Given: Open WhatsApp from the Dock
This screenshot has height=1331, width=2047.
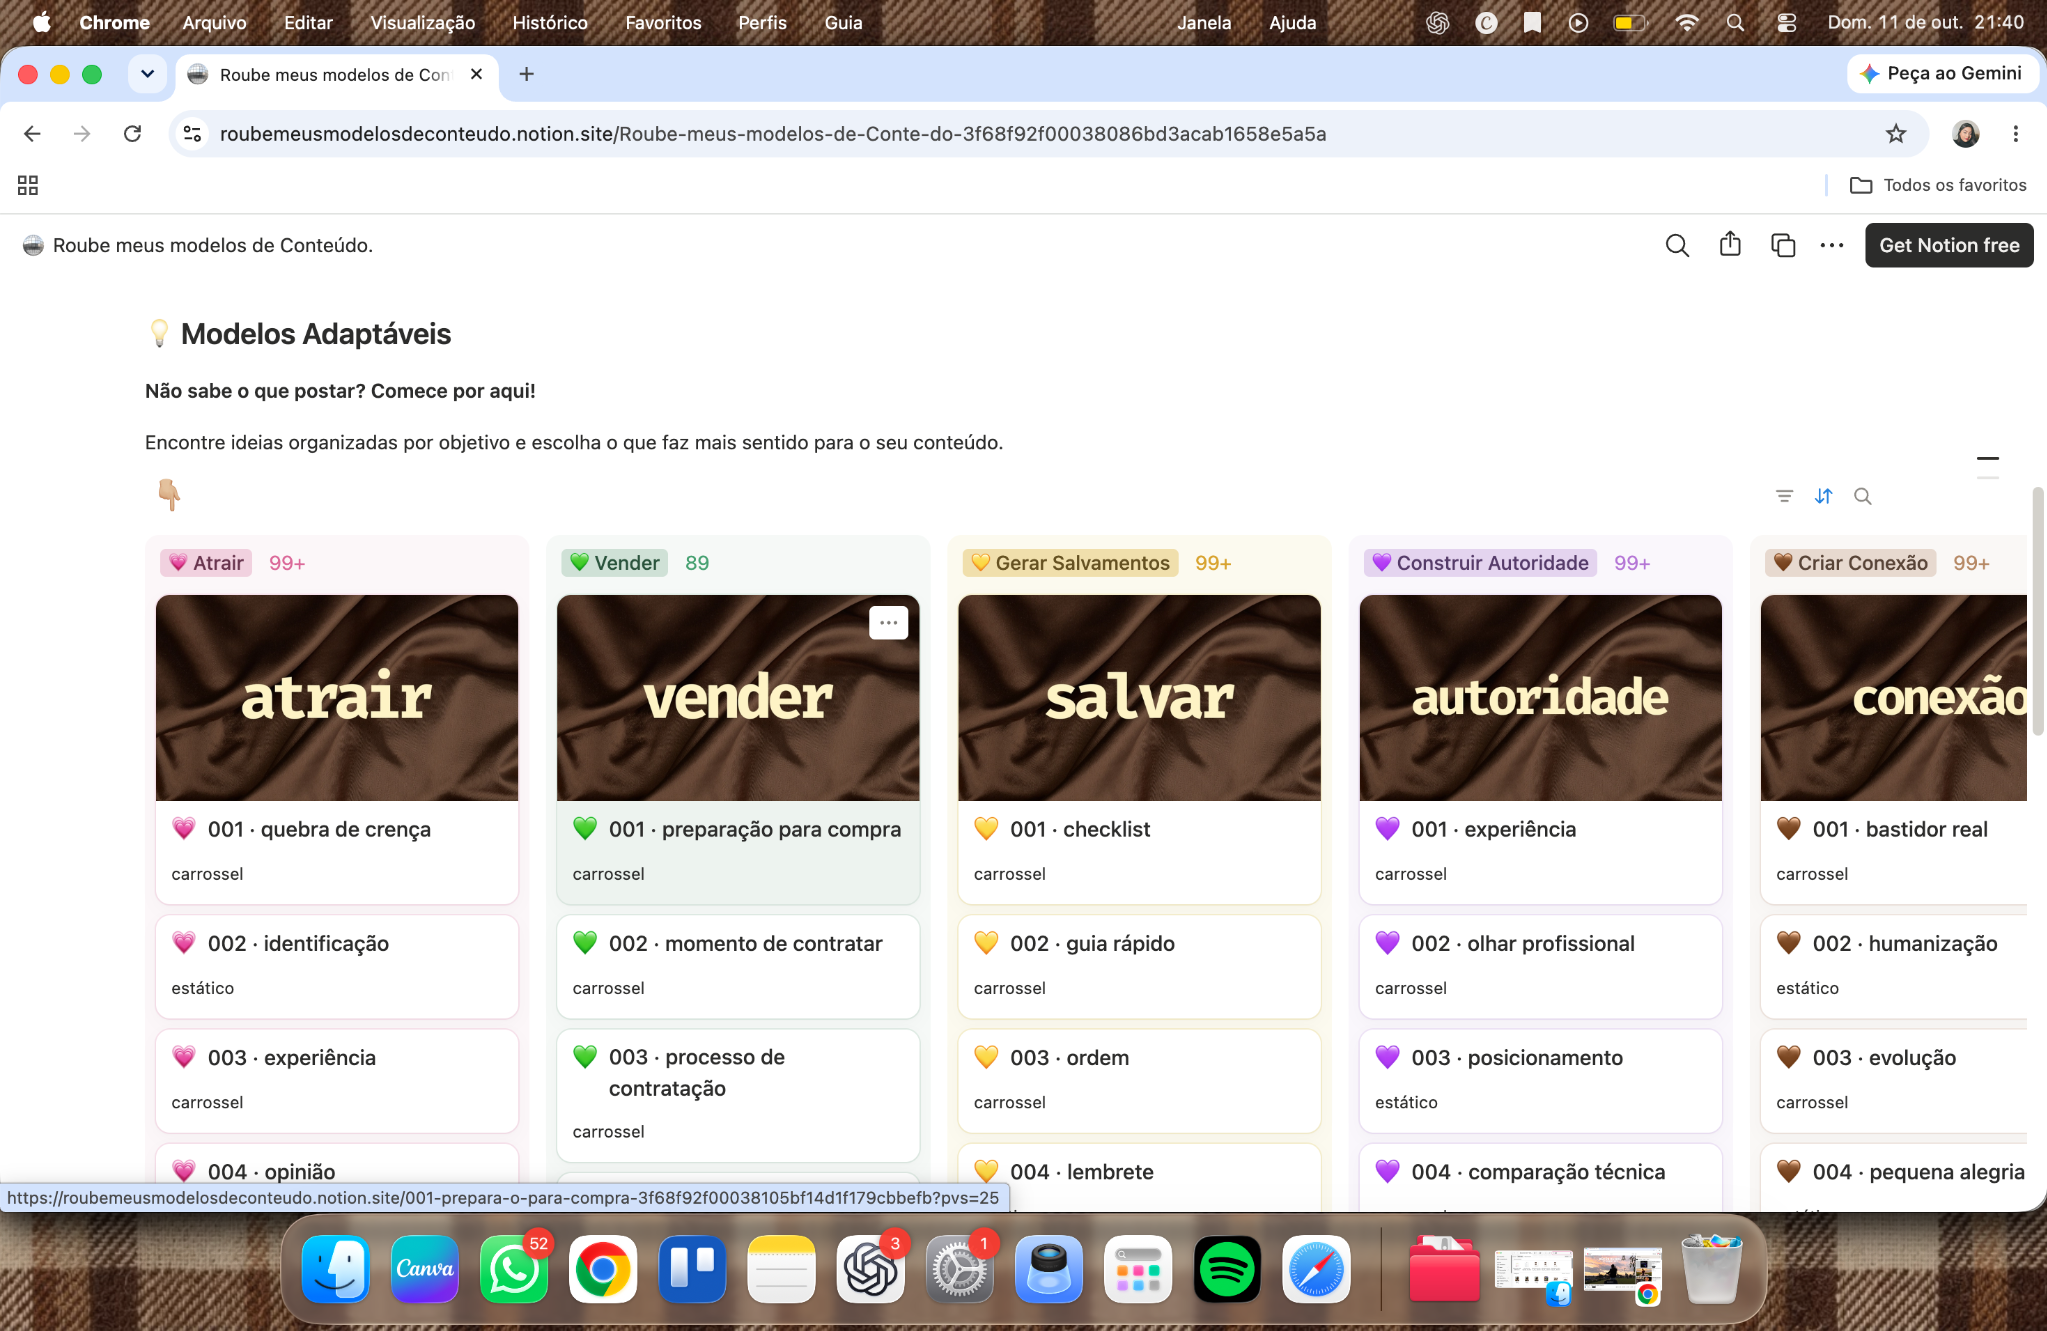Looking at the screenshot, I should coord(513,1269).
